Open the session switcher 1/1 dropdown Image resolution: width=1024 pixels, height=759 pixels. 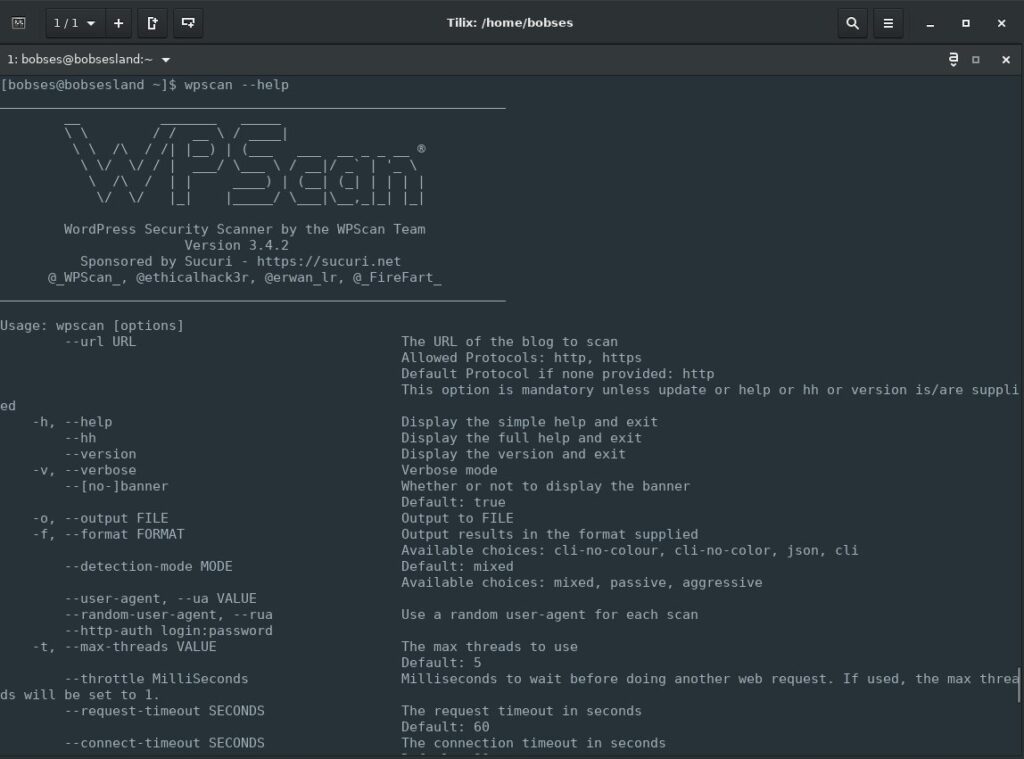tap(74, 23)
